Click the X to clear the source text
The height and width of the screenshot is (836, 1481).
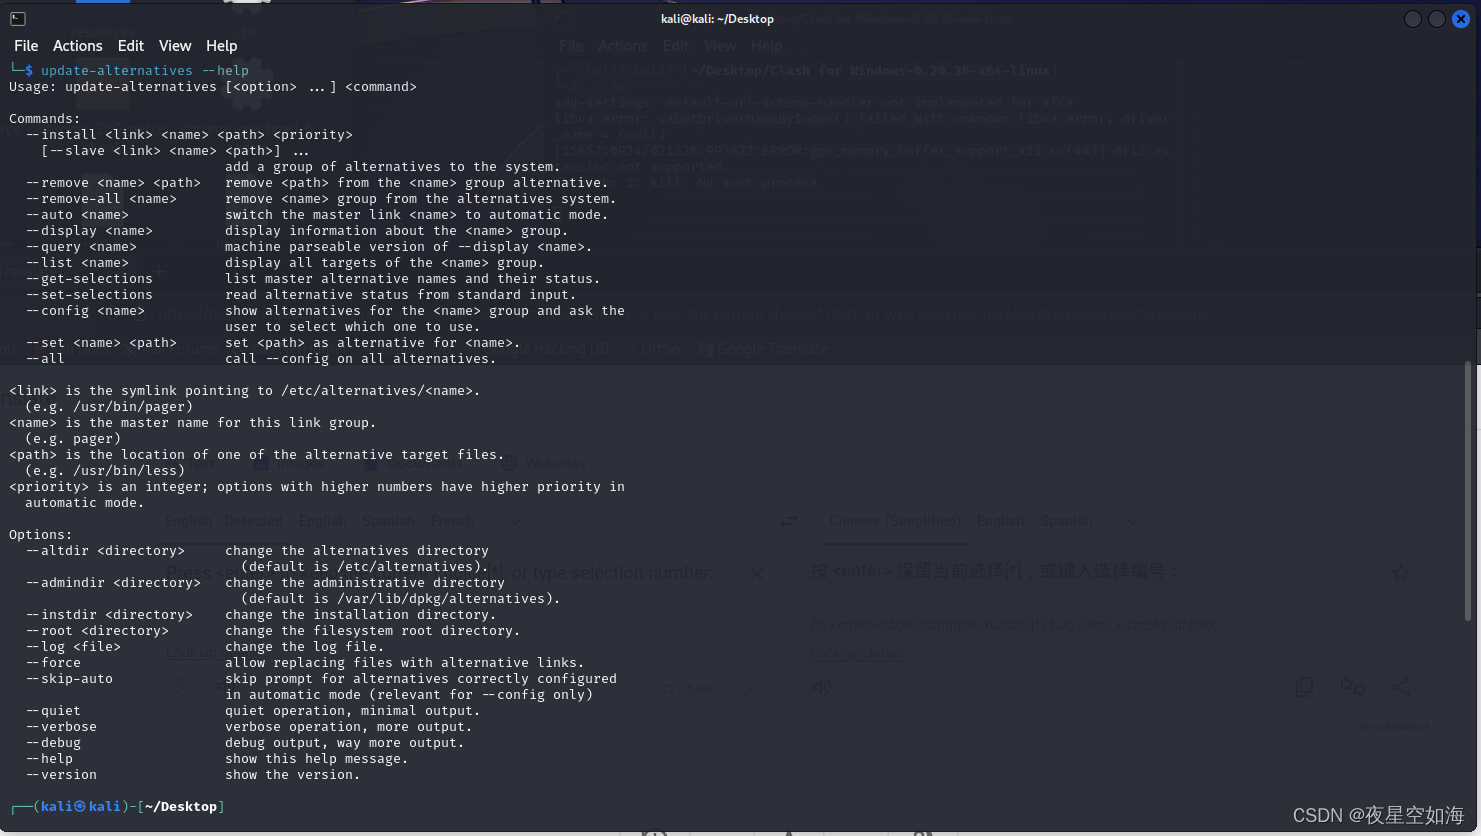757,573
